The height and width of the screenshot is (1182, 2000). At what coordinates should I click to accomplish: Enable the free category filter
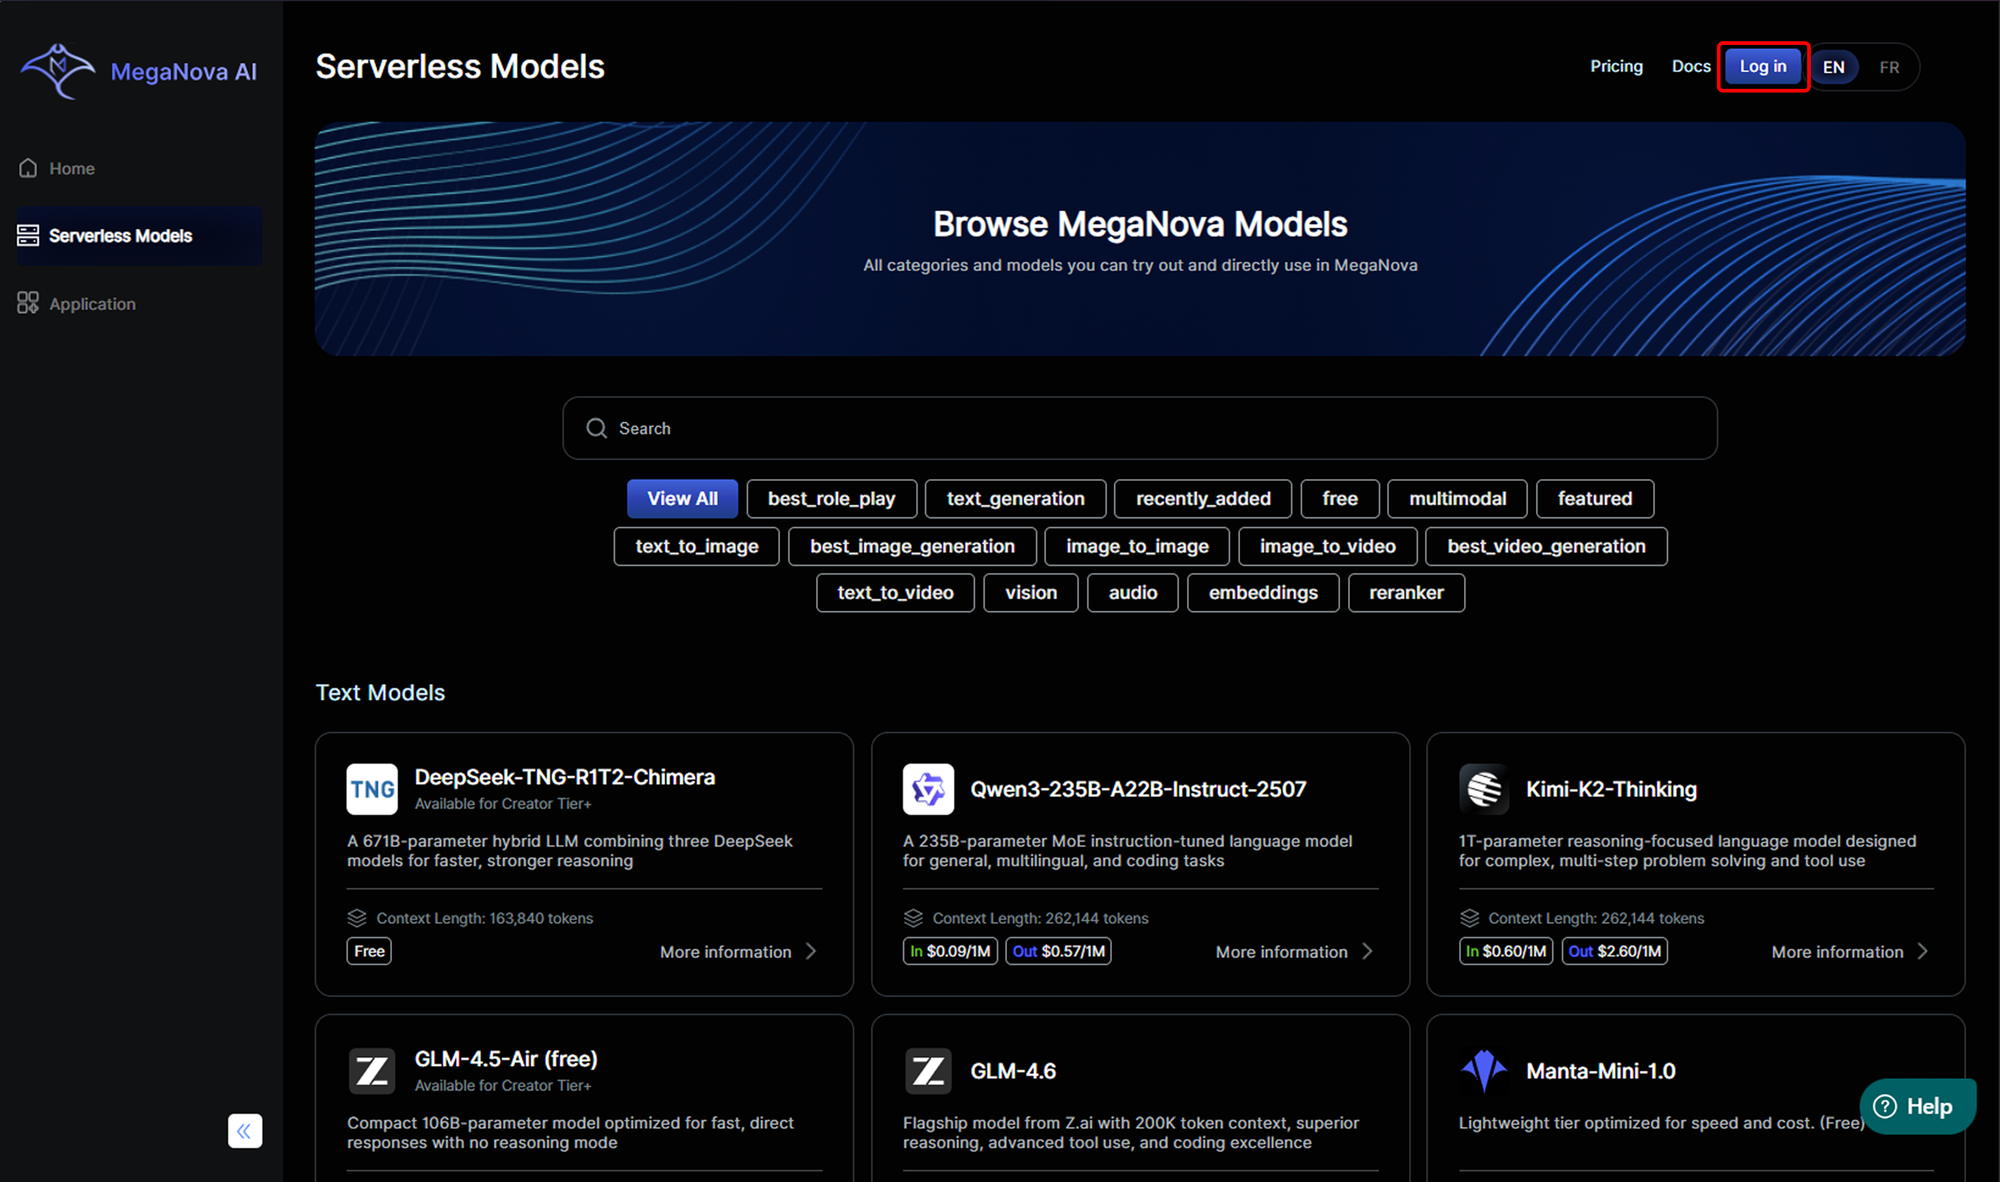click(x=1339, y=498)
